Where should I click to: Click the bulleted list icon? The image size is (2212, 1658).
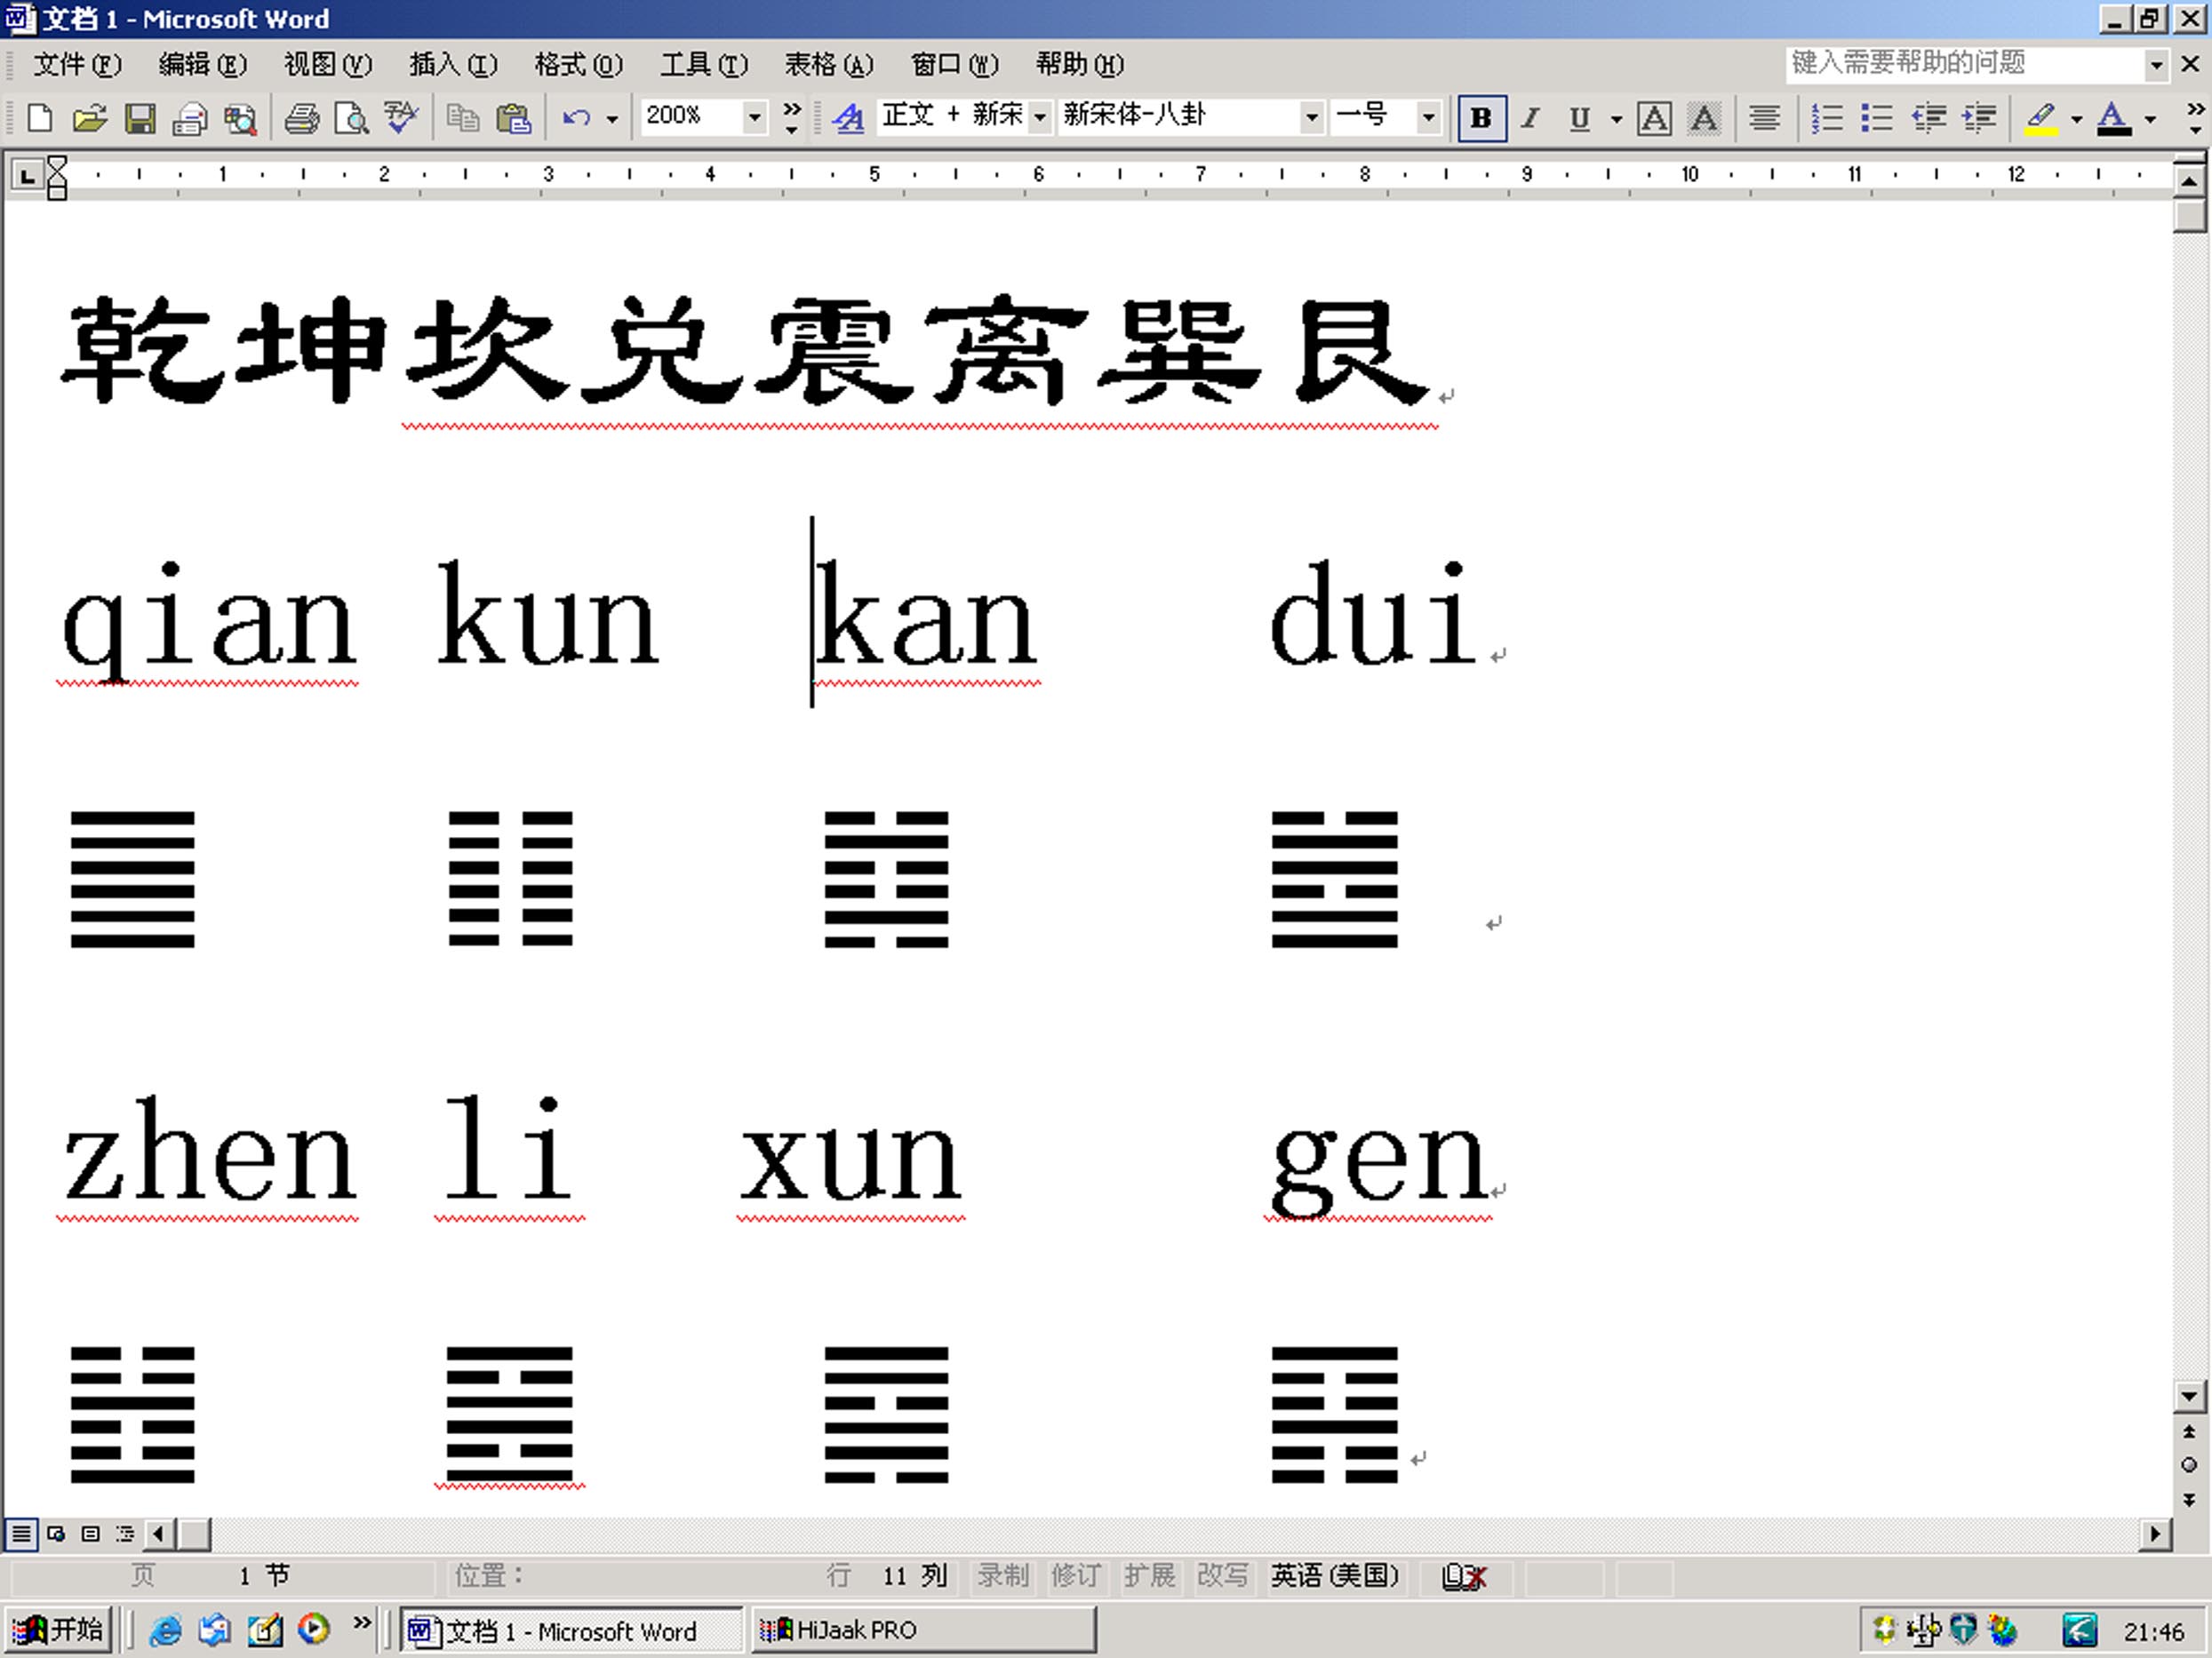pyautogui.click(x=1877, y=119)
